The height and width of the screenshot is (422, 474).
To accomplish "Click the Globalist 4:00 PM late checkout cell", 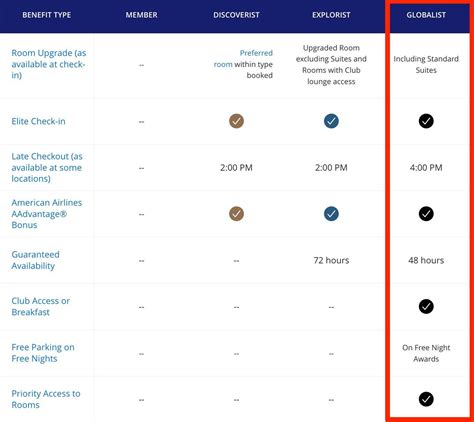I will [426, 167].
